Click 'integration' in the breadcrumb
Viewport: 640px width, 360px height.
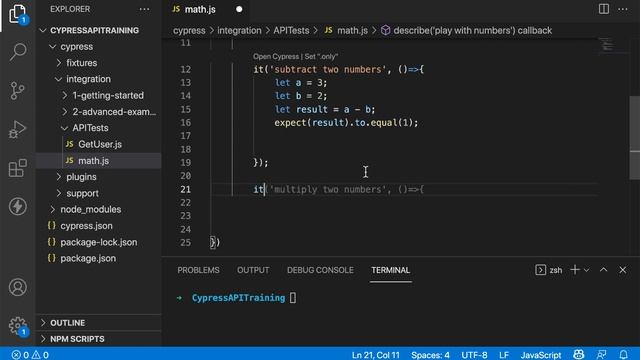pyautogui.click(x=239, y=31)
